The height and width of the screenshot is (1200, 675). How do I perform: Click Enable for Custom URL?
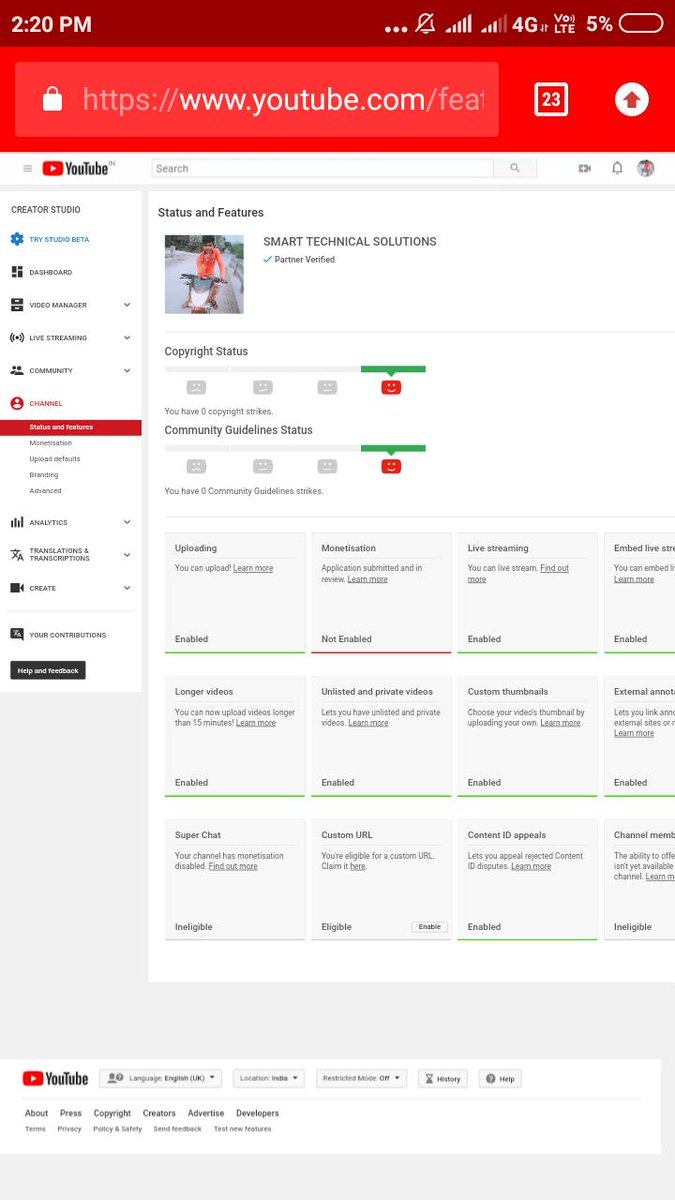pos(430,927)
